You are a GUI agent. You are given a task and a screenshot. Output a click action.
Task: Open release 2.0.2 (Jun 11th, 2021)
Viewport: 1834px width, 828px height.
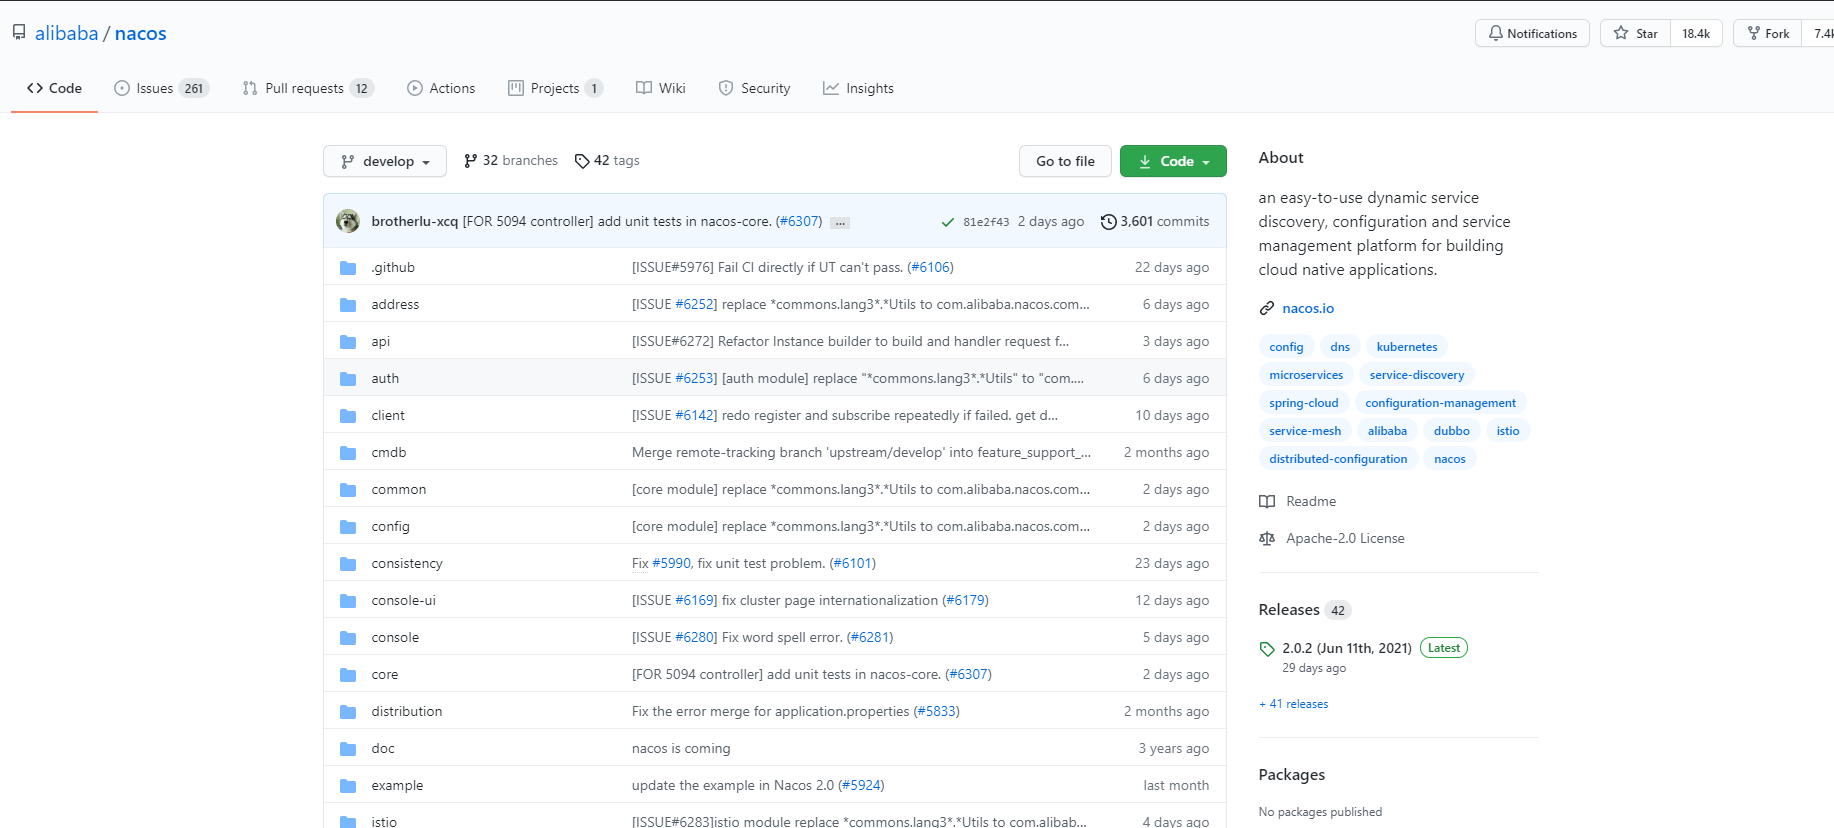pyautogui.click(x=1347, y=648)
